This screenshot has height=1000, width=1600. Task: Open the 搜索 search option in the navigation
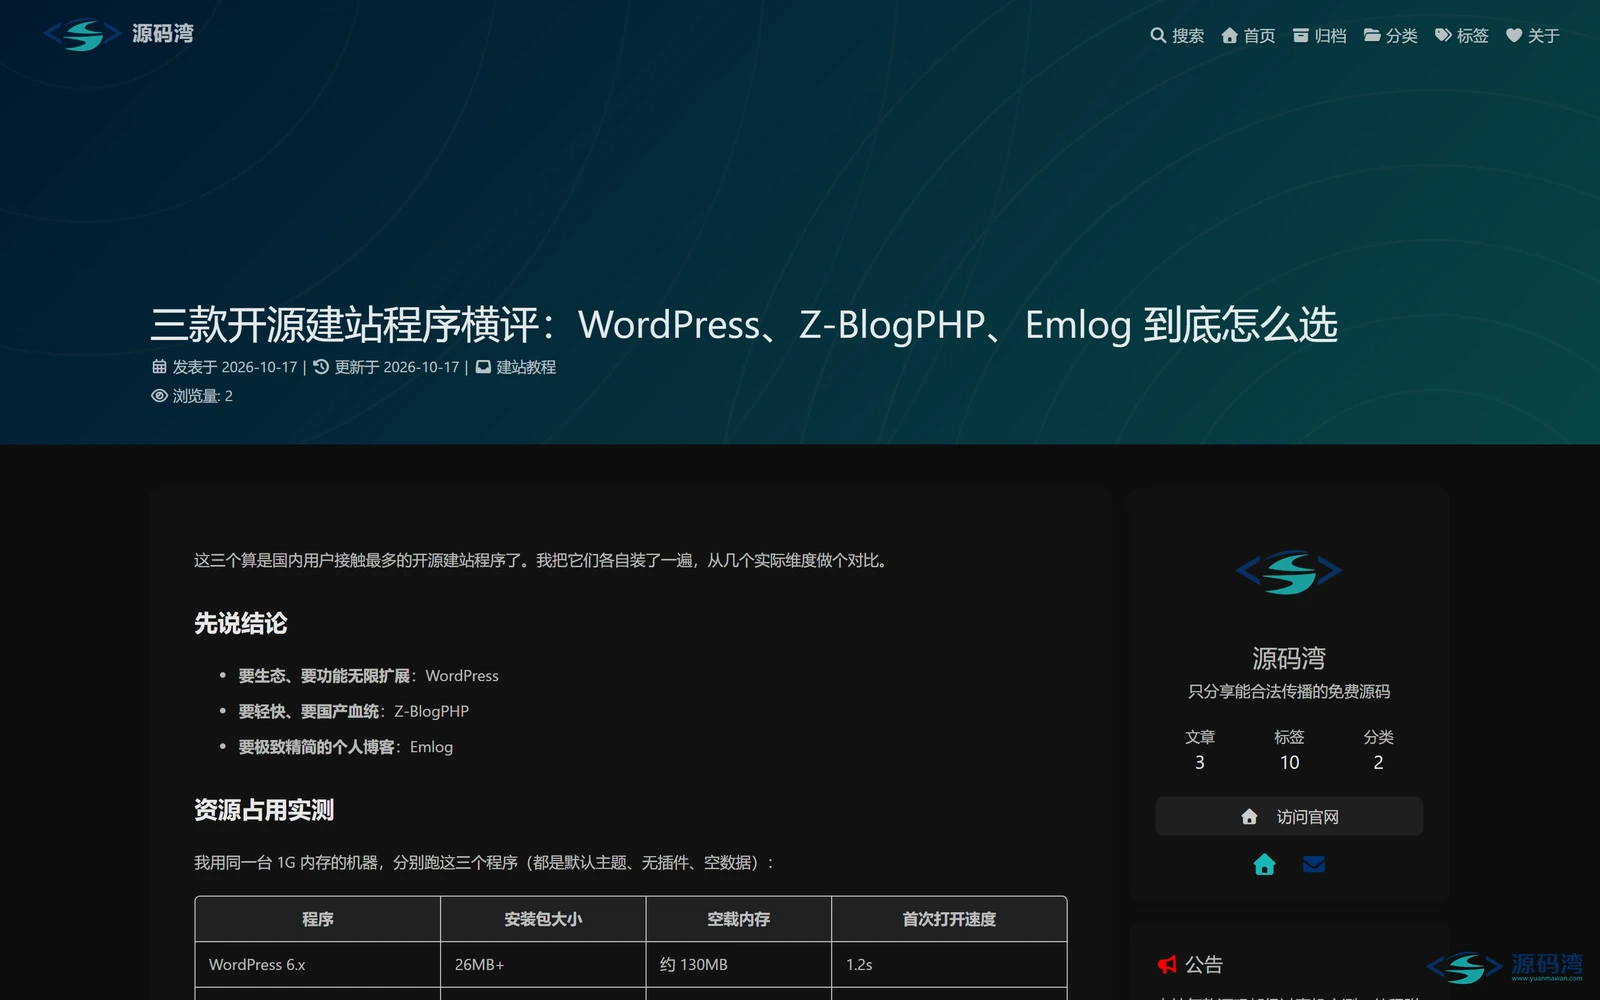click(x=1177, y=36)
